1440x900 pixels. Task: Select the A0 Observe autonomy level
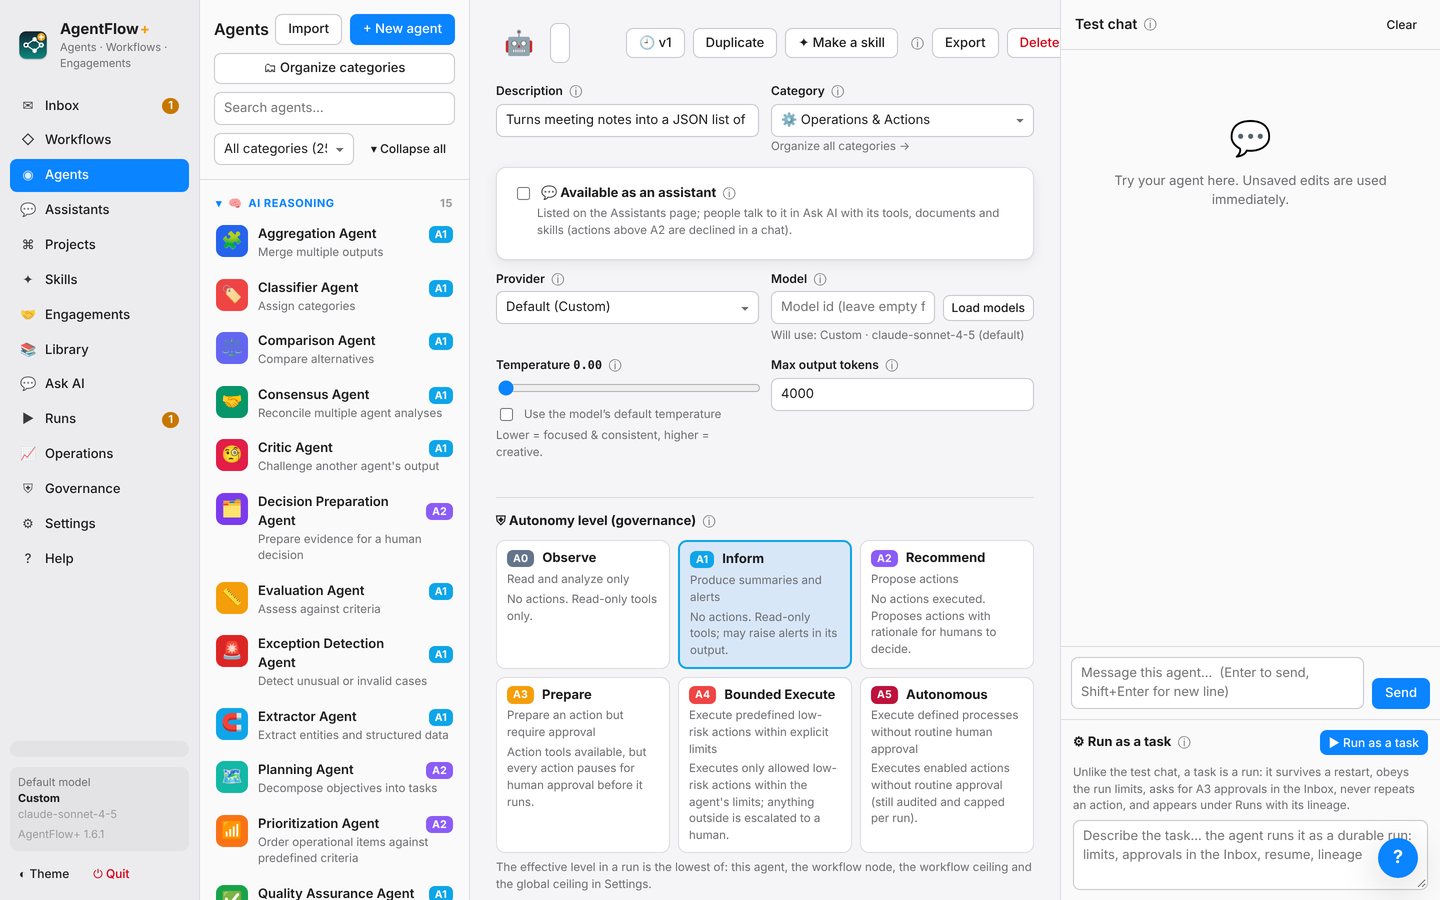(x=583, y=604)
